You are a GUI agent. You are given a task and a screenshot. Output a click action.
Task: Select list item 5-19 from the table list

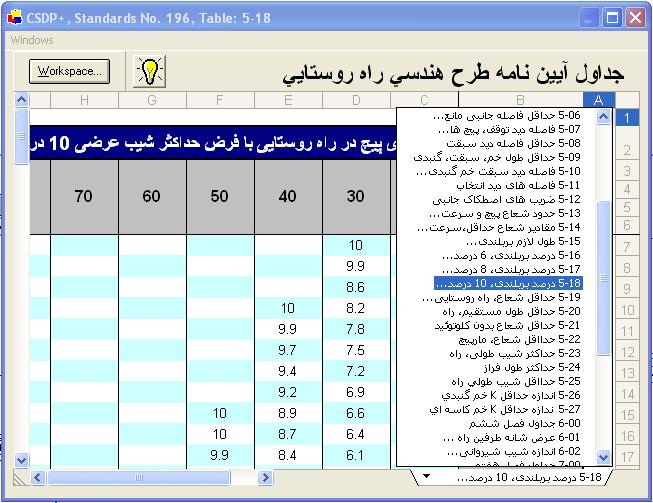point(507,297)
